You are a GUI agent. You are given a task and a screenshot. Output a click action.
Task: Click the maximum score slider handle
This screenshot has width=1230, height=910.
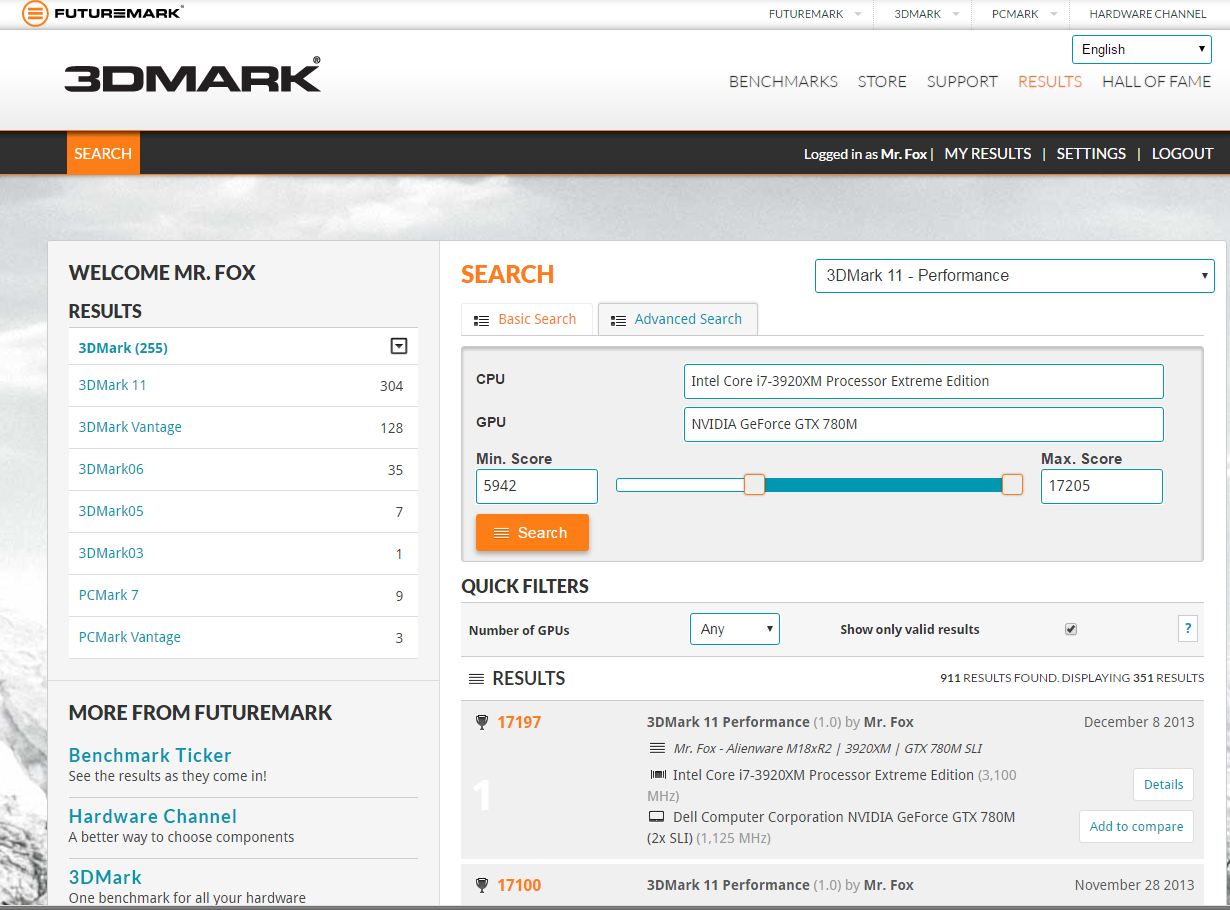(1012, 485)
